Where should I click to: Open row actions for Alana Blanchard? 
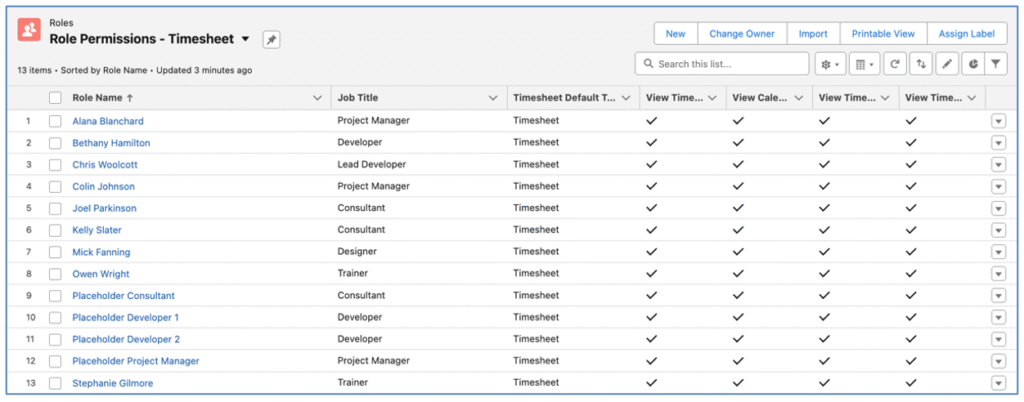999,121
